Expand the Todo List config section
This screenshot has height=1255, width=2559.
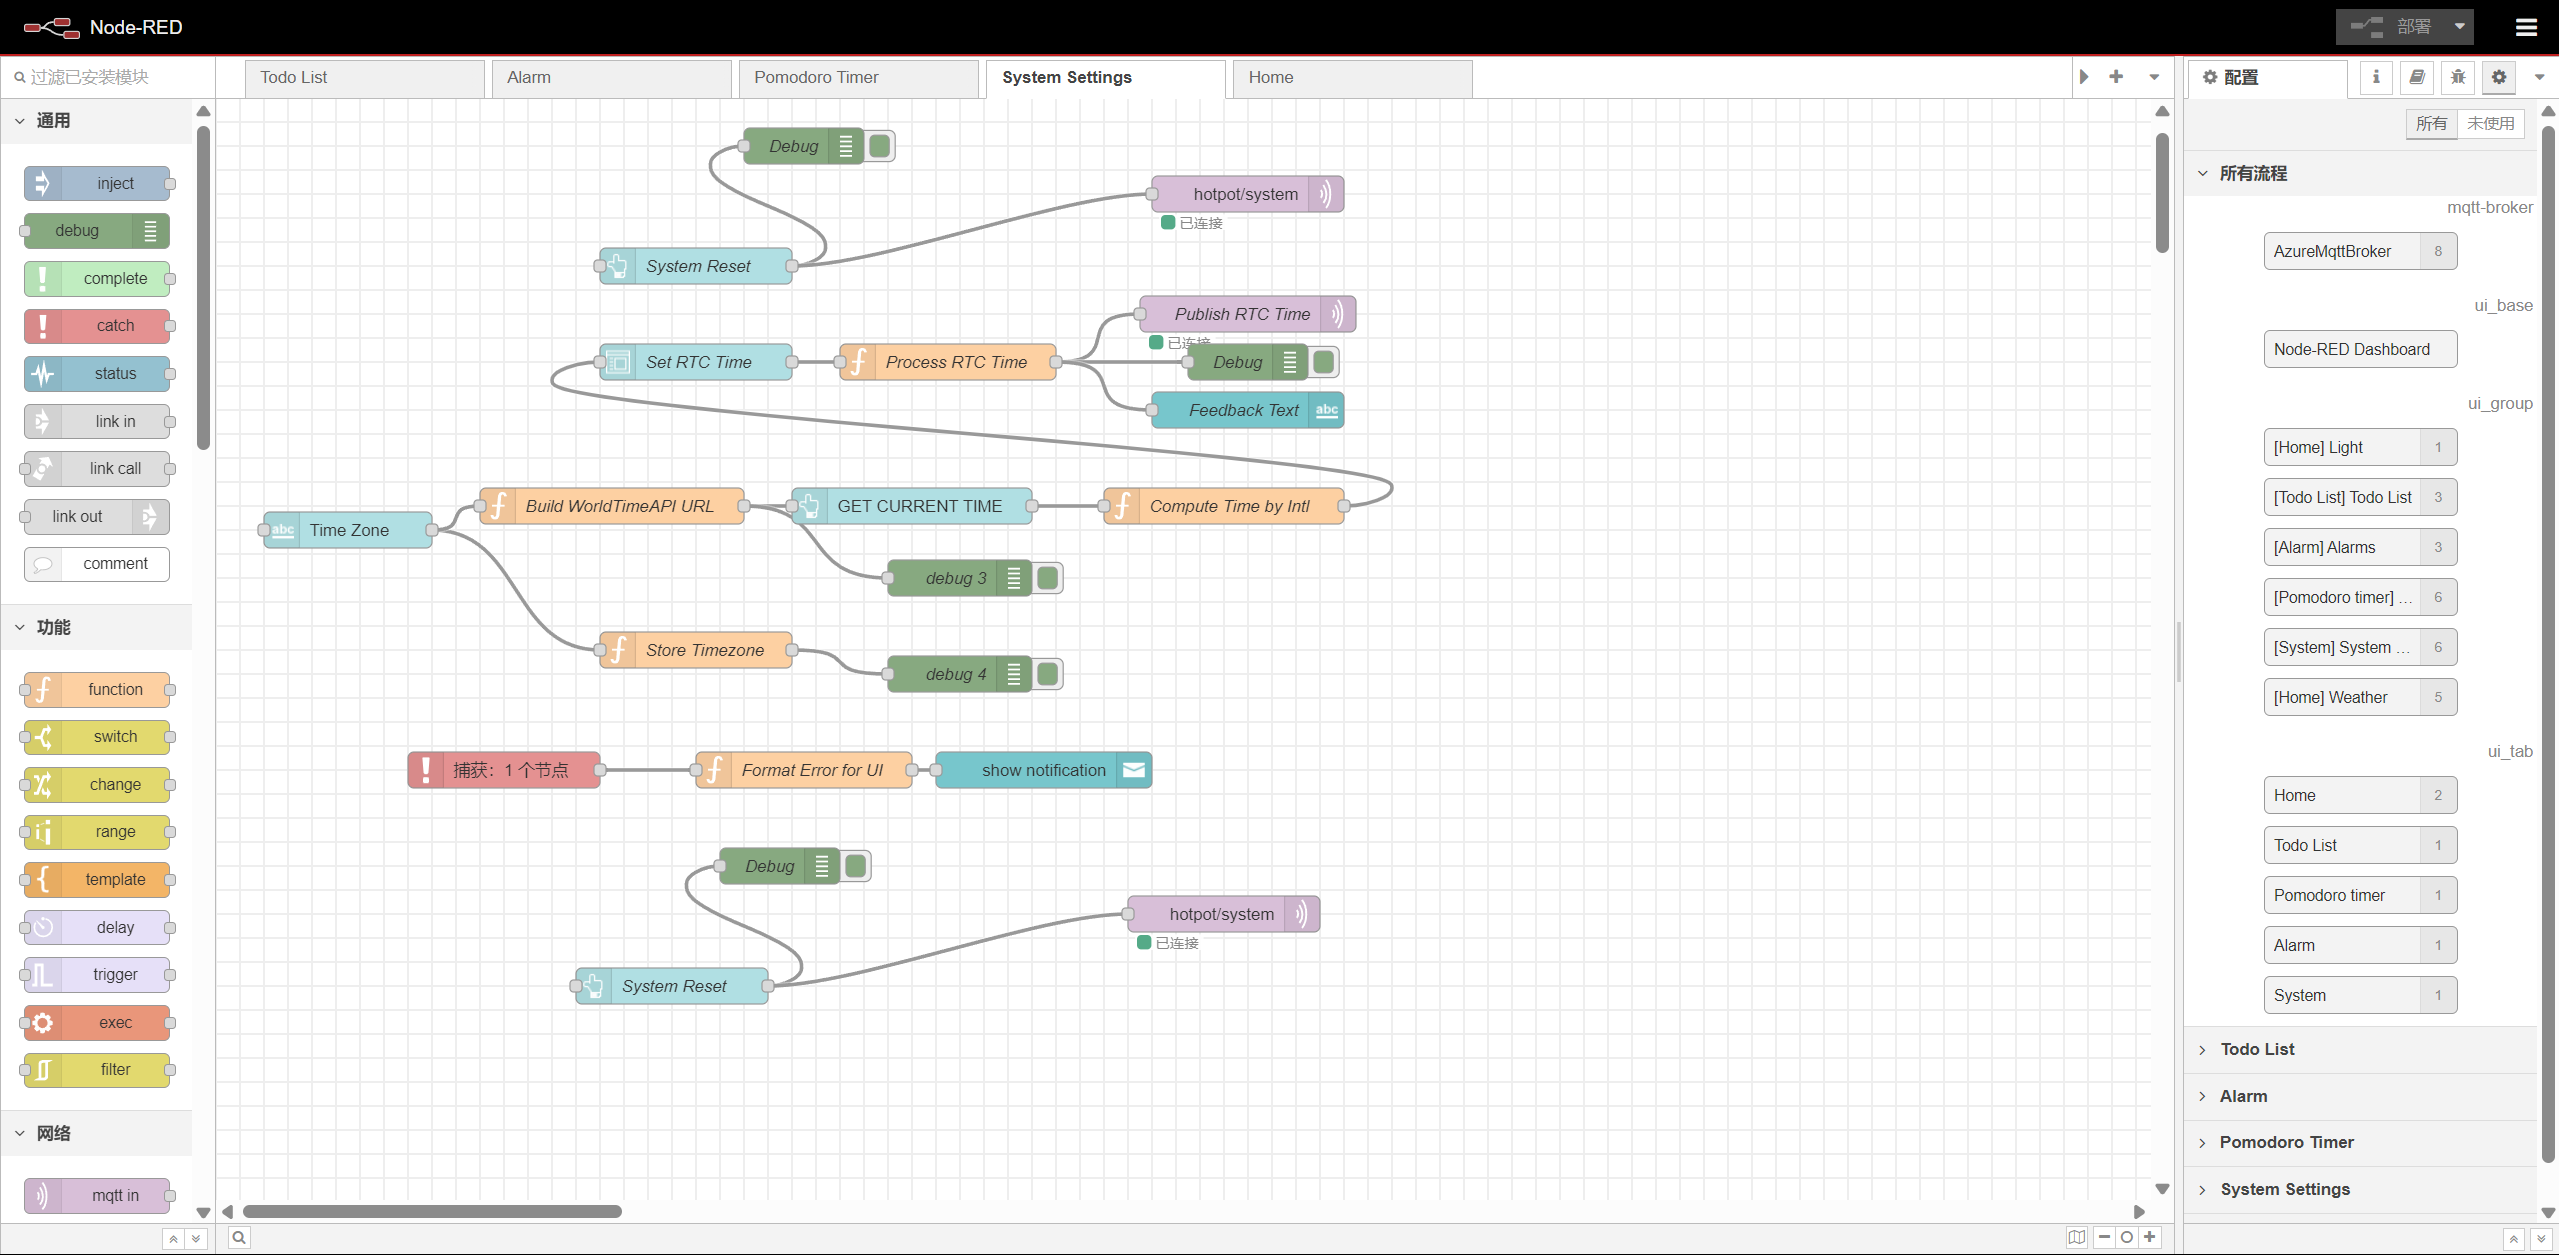pos(2257,1049)
